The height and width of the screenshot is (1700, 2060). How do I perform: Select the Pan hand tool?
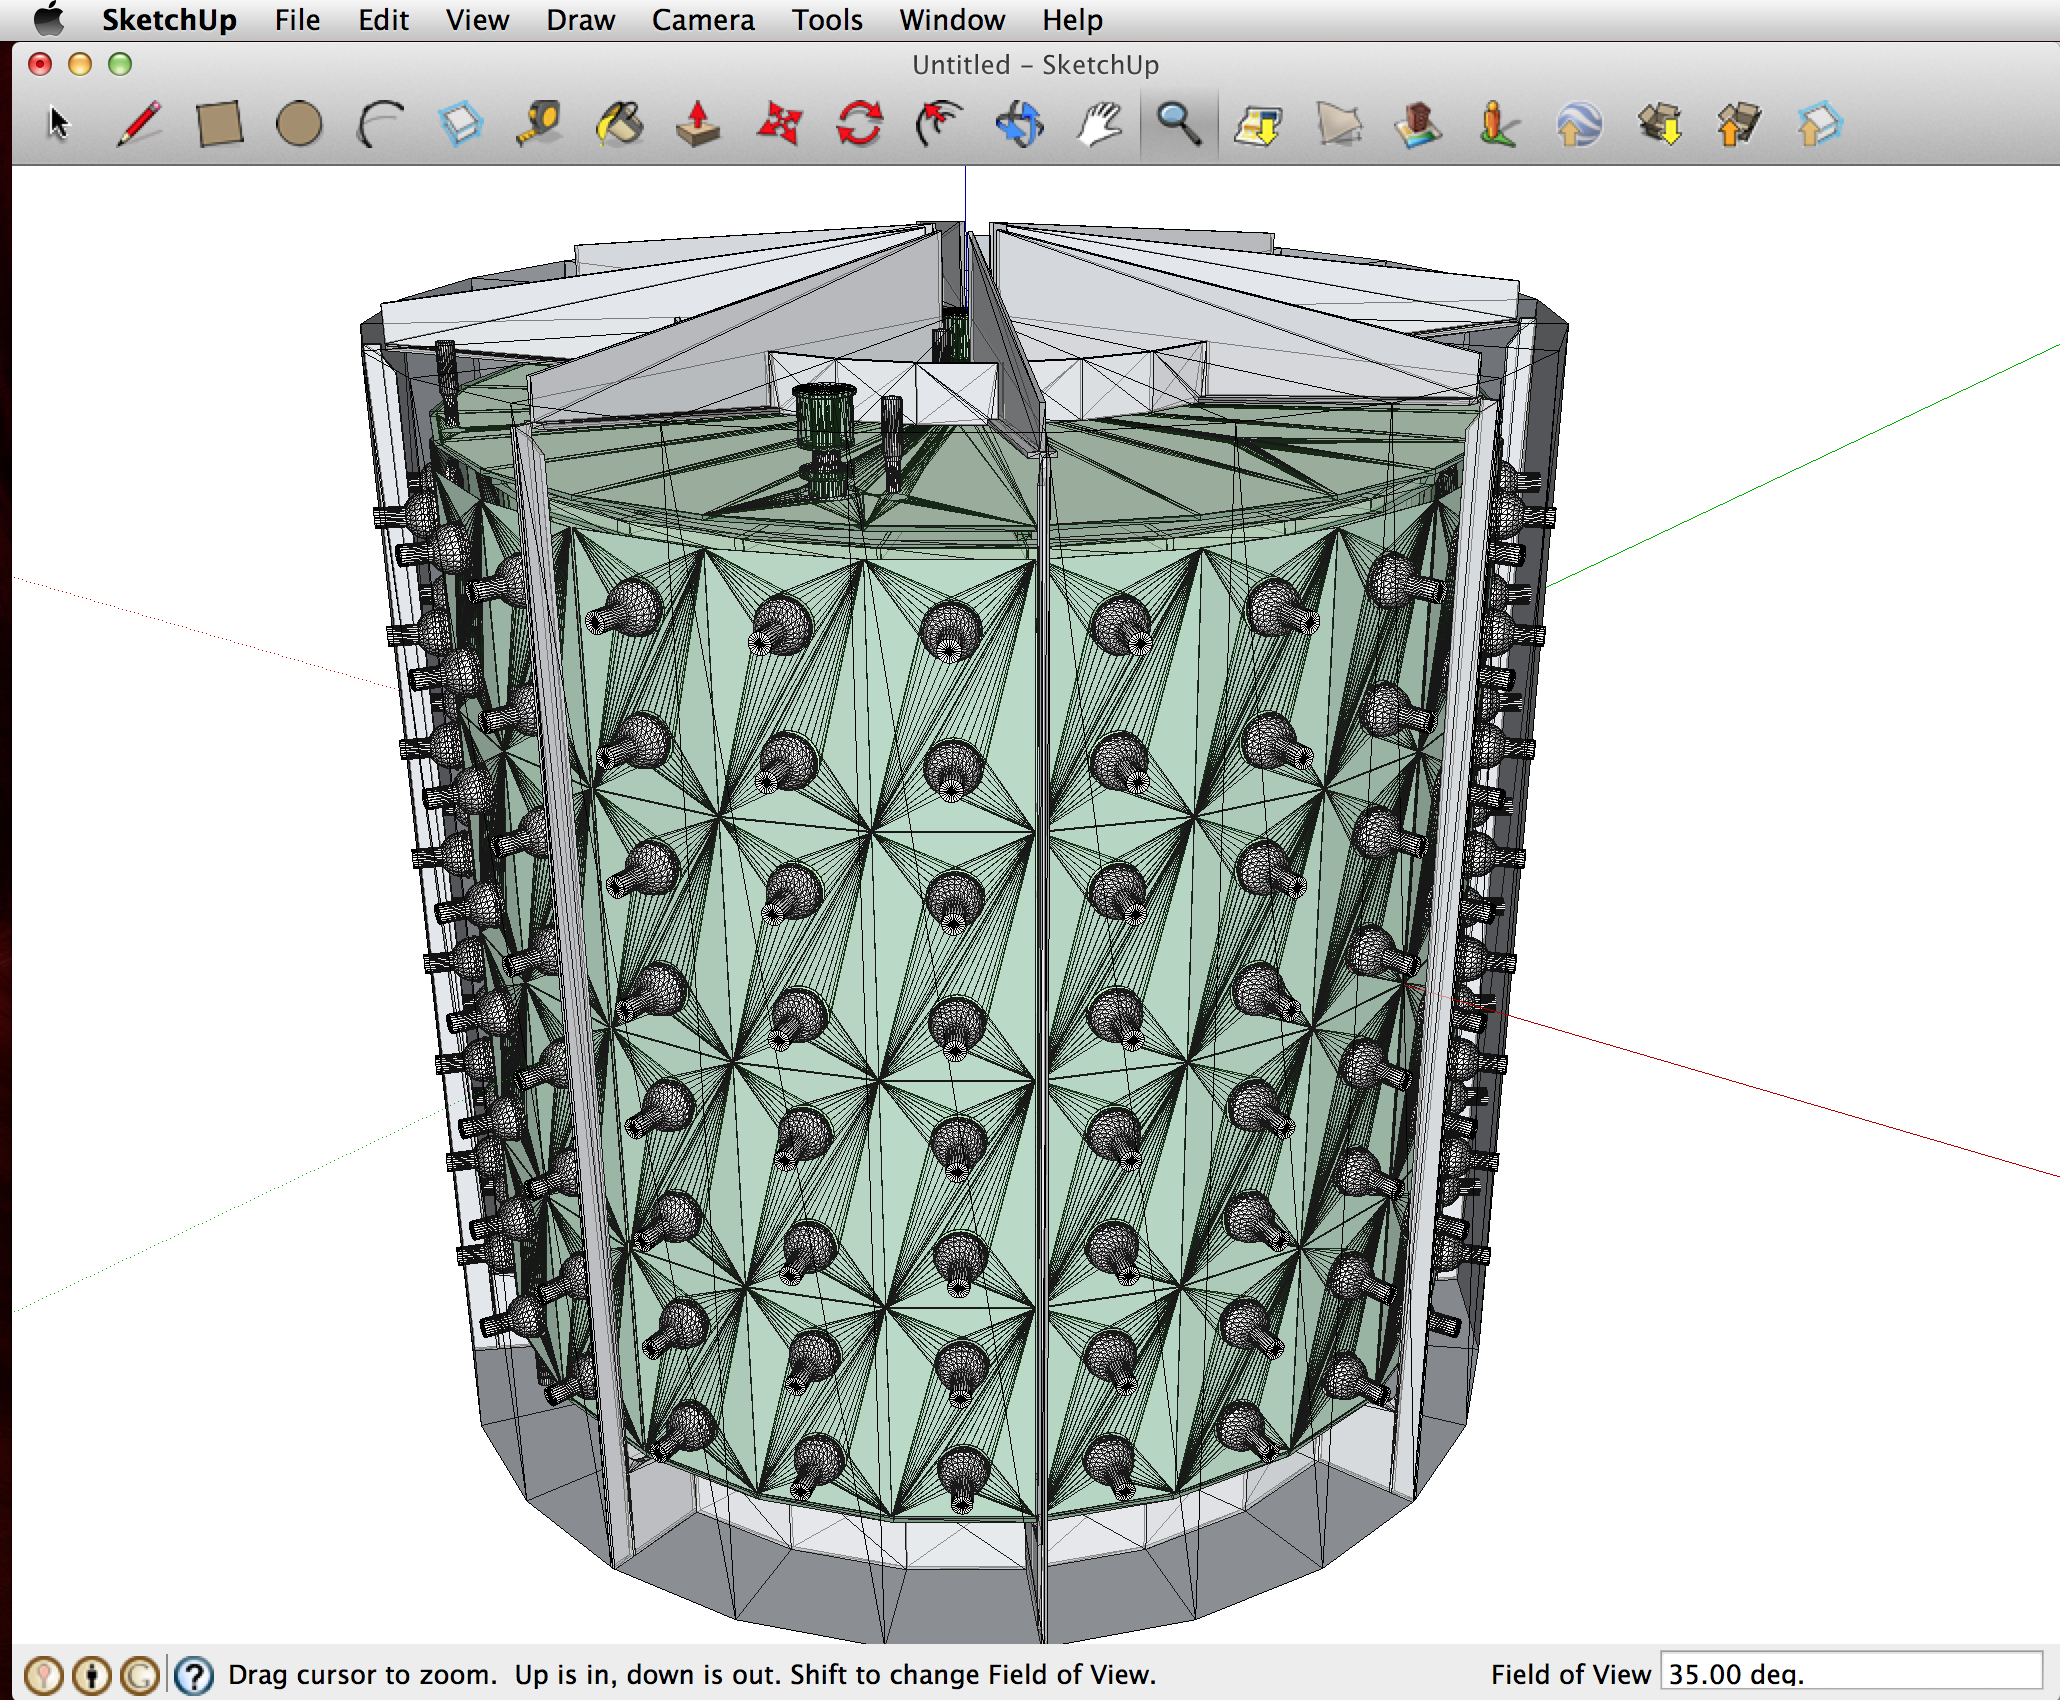pos(1099,124)
